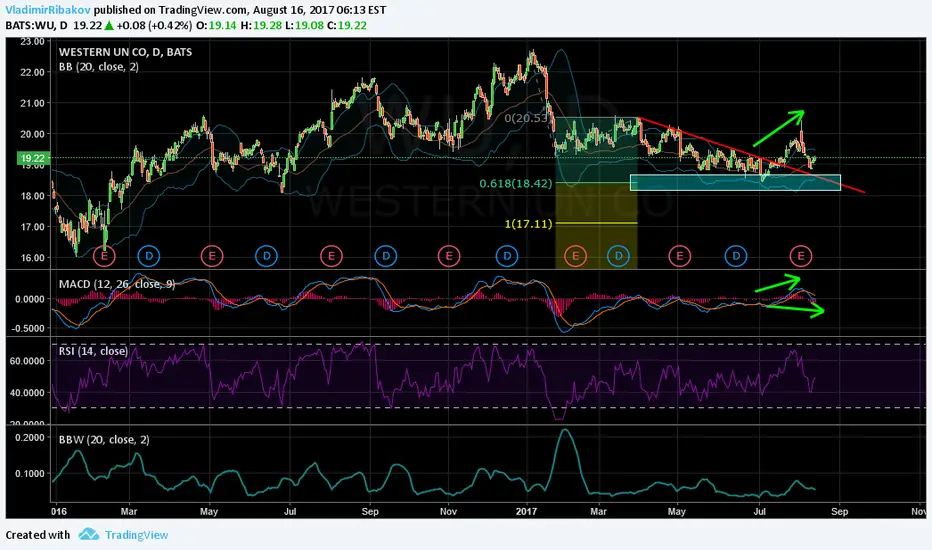Click the E marker directly above the 2016 Nov label
Image resolution: width=932 pixels, height=550 pixels.
449,256
